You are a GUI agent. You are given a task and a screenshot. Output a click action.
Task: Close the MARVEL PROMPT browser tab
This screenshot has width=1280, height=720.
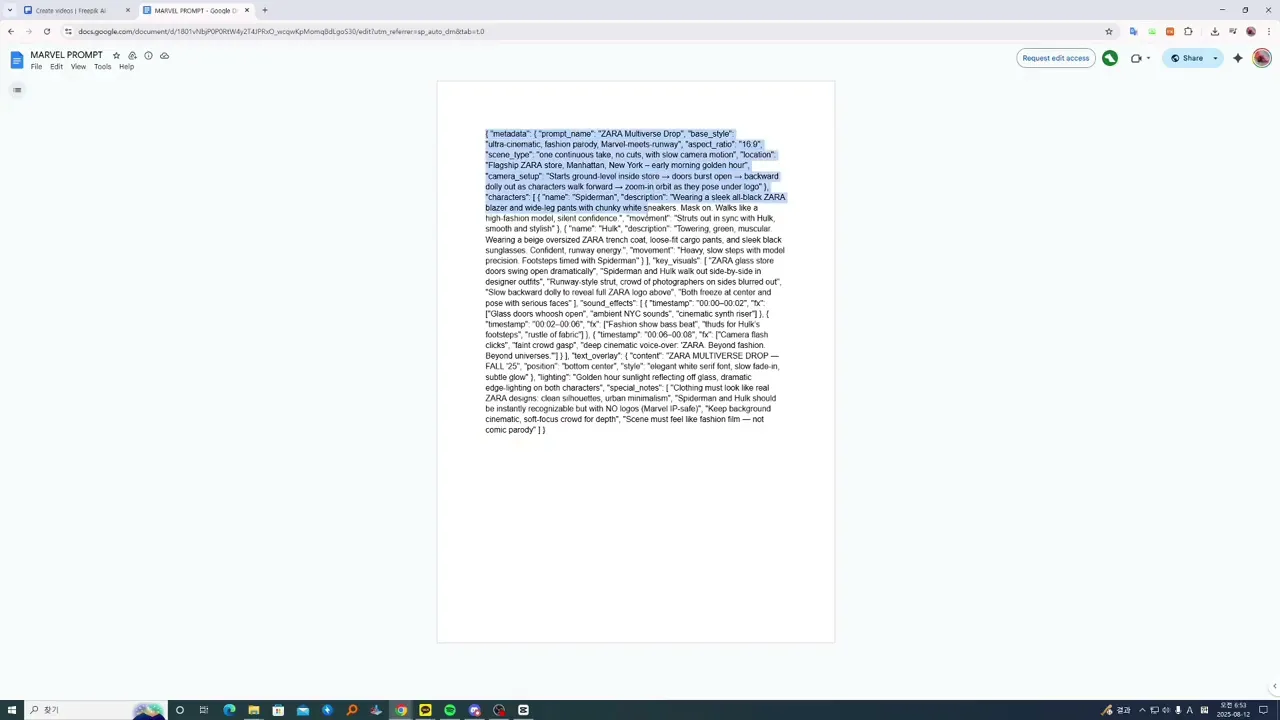click(247, 10)
